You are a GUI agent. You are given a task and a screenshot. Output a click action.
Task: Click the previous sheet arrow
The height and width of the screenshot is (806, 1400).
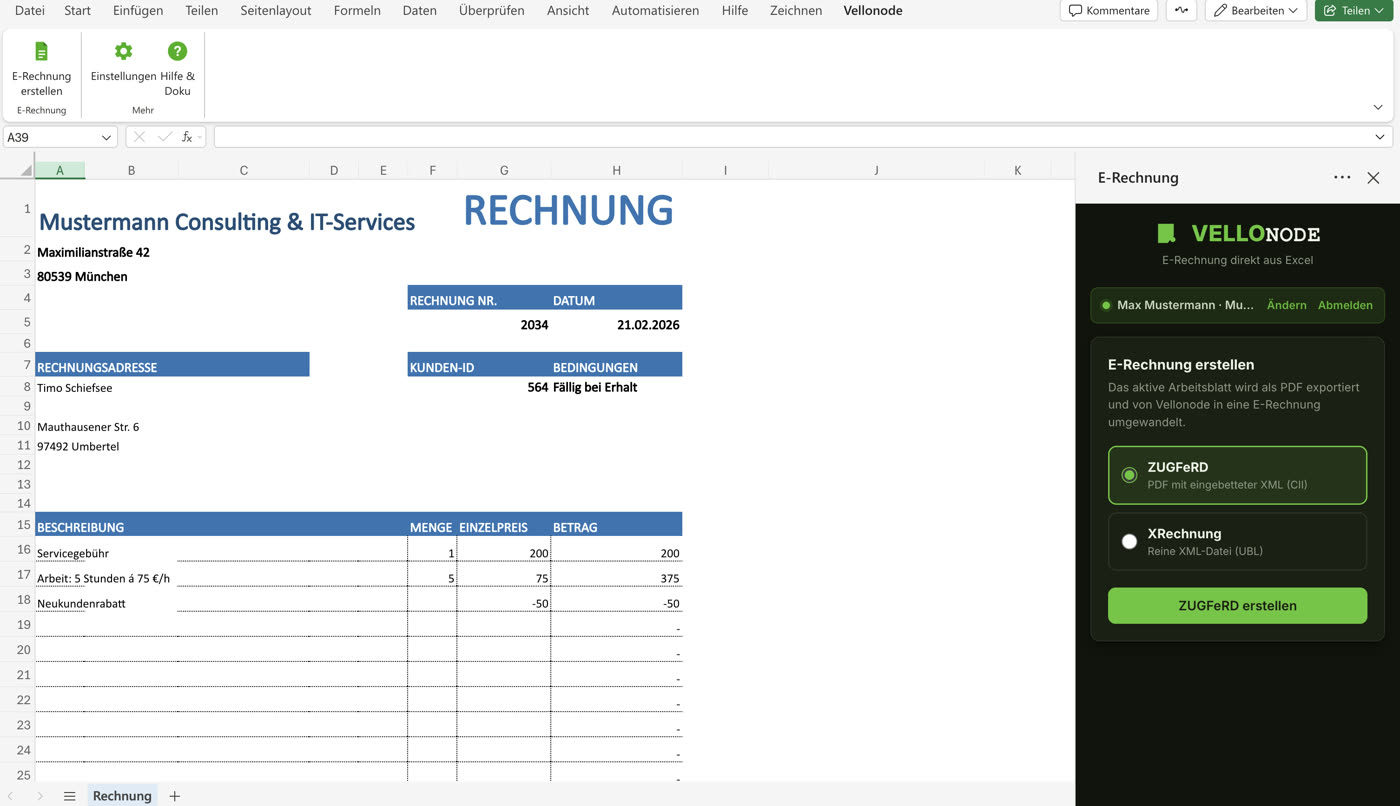coord(11,796)
